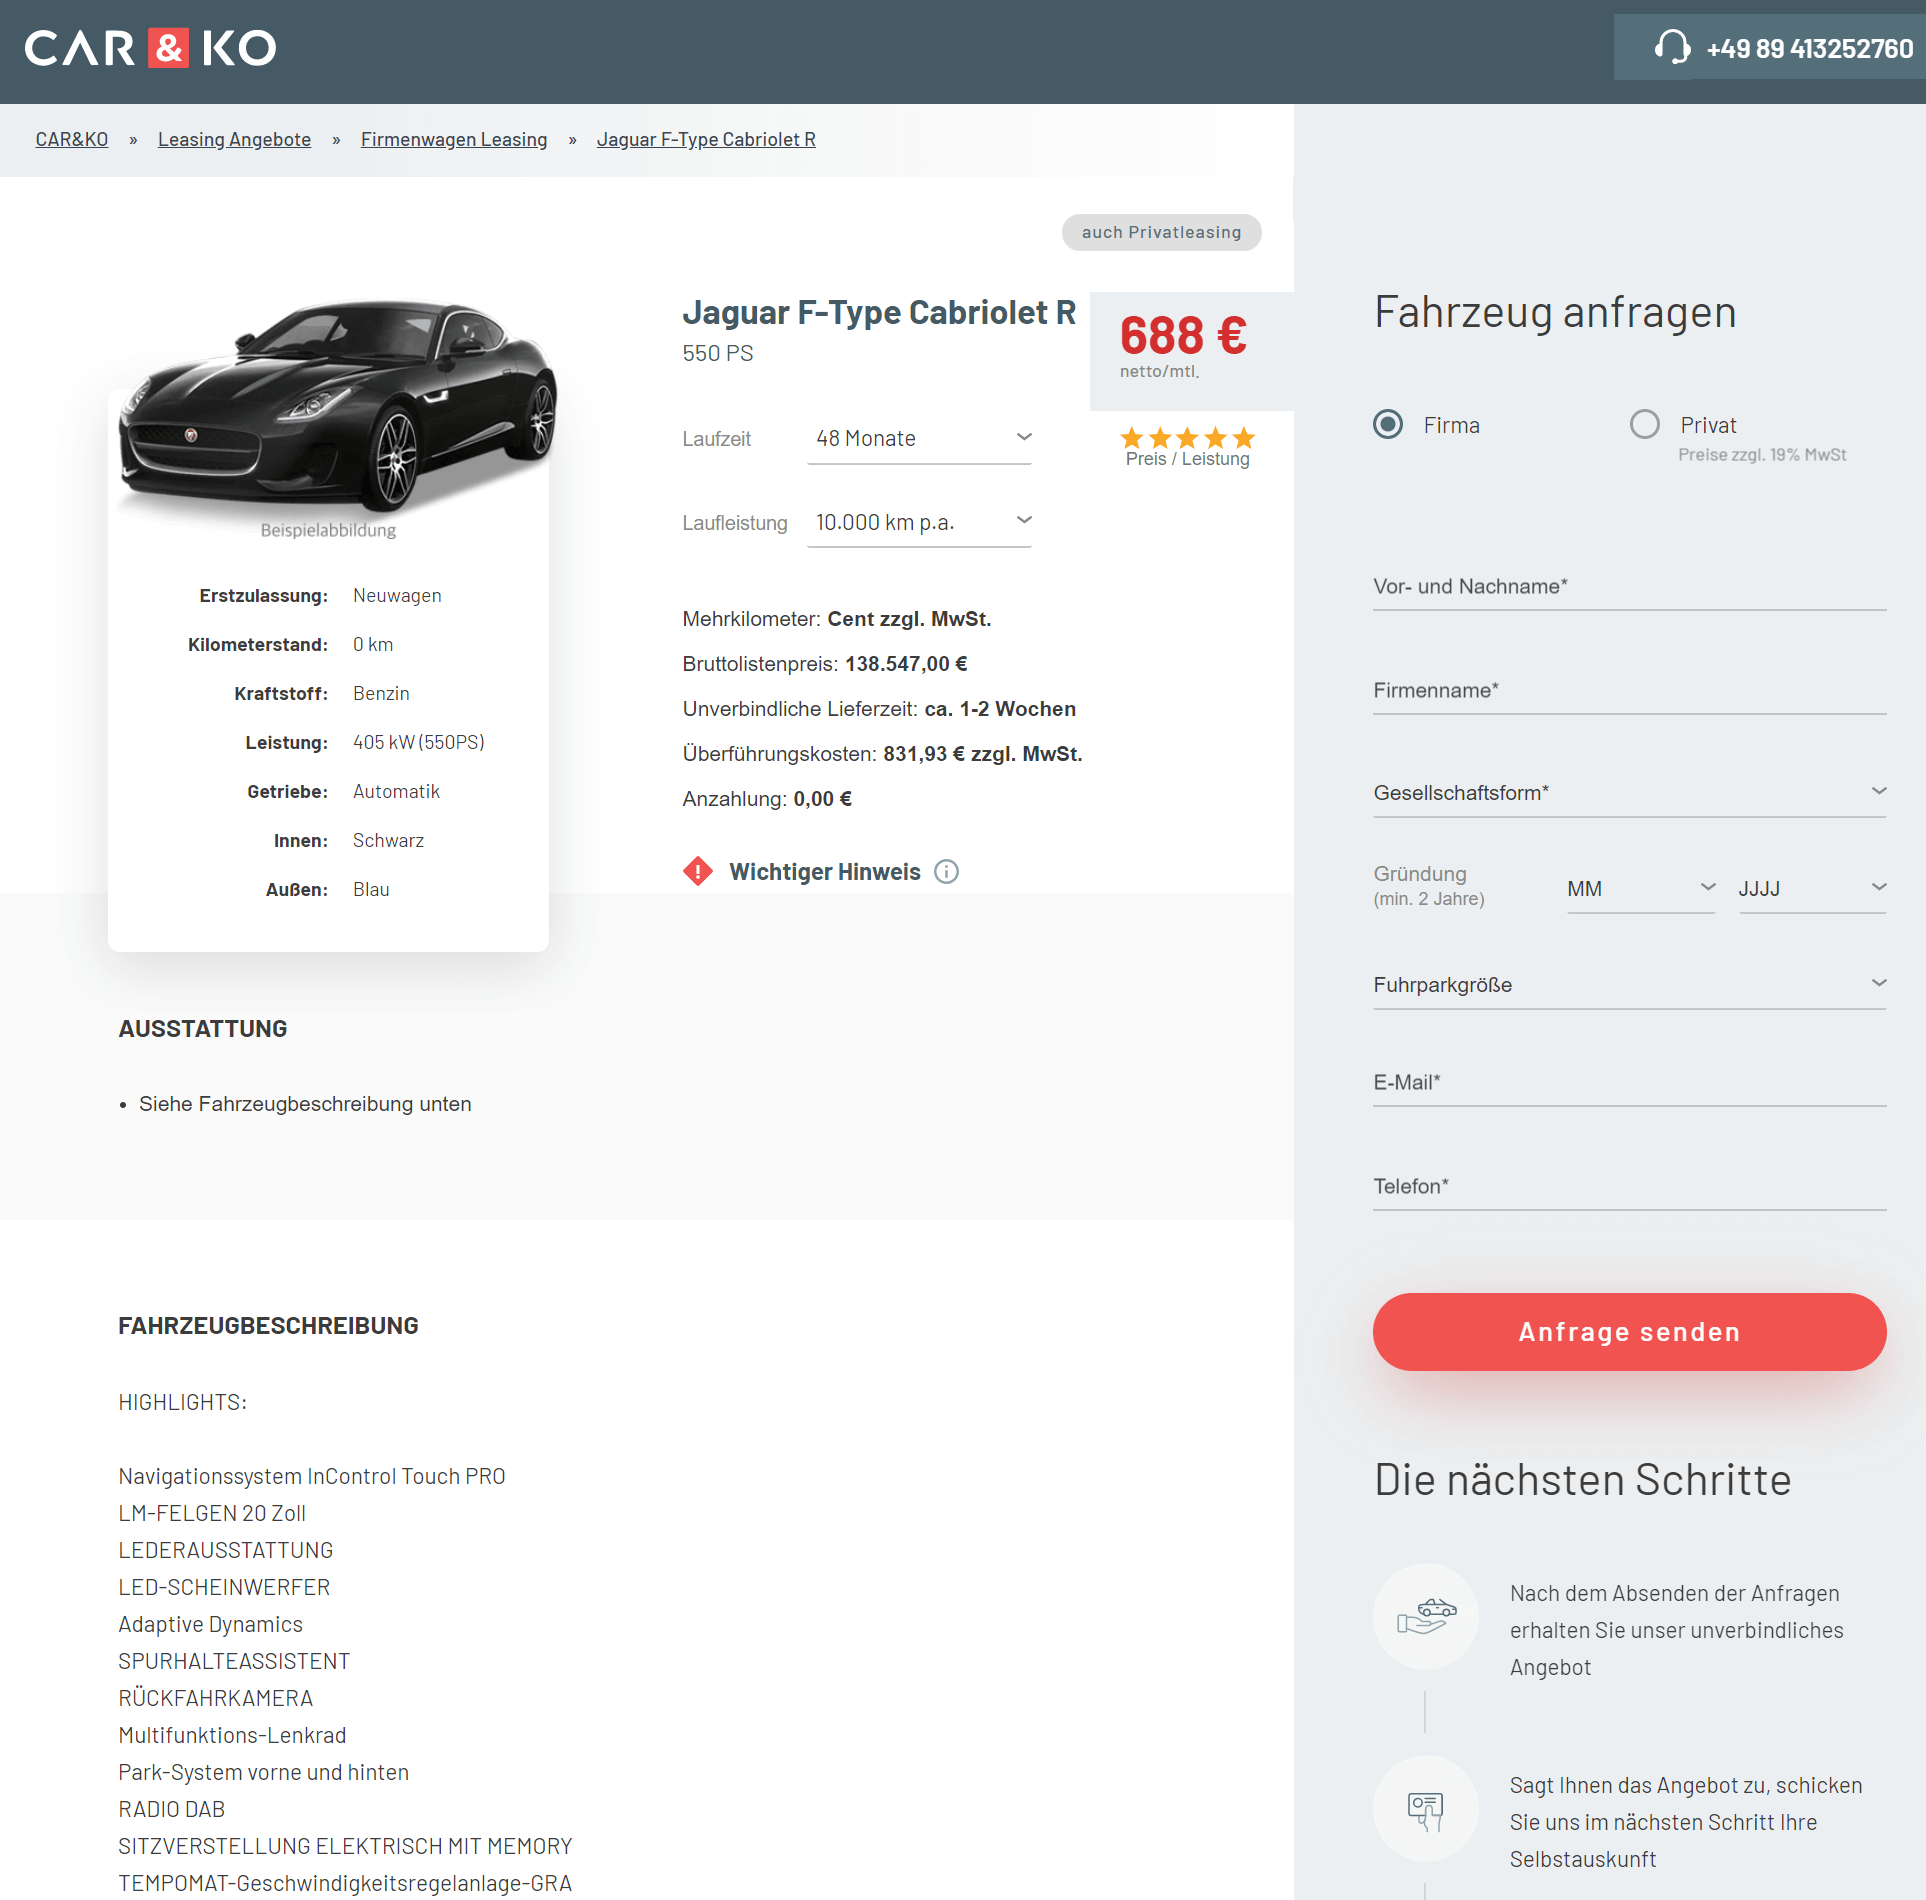Viewport: 1926px width, 1900px height.
Task: Click the 688 € price
Action: pos(1183,335)
